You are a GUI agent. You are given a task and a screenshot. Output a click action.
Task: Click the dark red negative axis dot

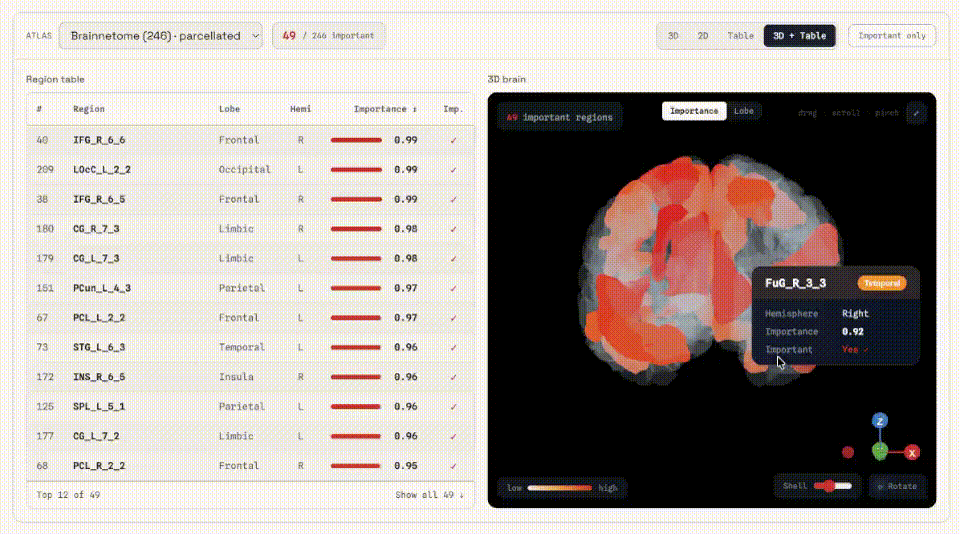[848, 453]
